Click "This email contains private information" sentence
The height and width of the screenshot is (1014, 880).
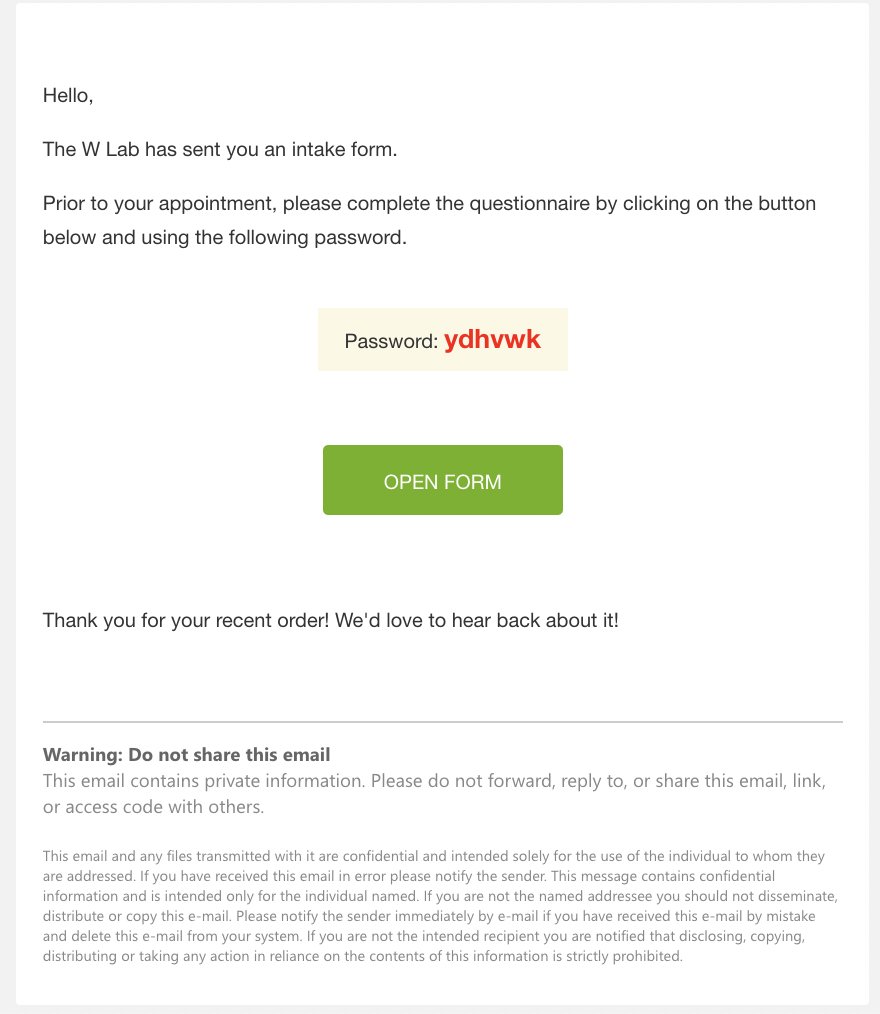[204, 781]
